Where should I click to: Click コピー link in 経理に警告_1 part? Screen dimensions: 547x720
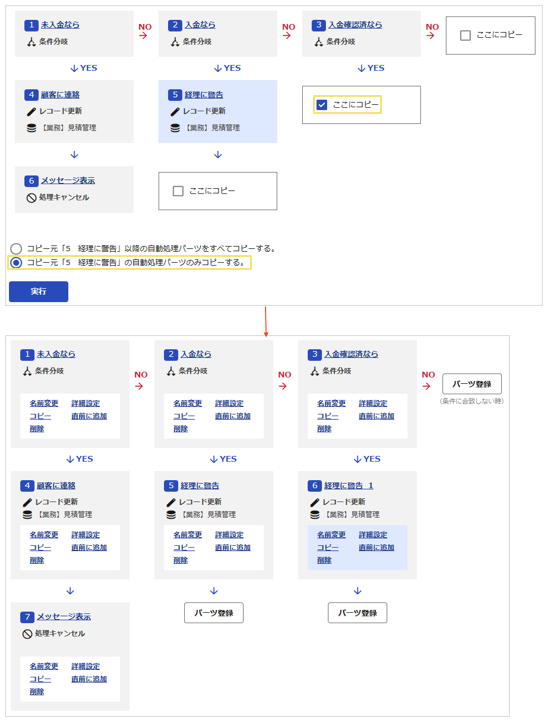click(327, 547)
